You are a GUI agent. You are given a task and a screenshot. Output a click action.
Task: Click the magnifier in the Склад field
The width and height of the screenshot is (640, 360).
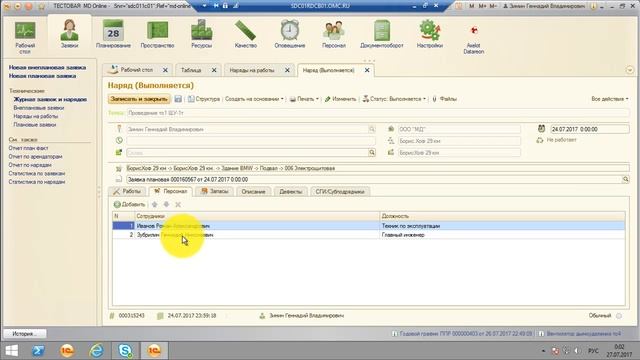(x=372, y=153)
